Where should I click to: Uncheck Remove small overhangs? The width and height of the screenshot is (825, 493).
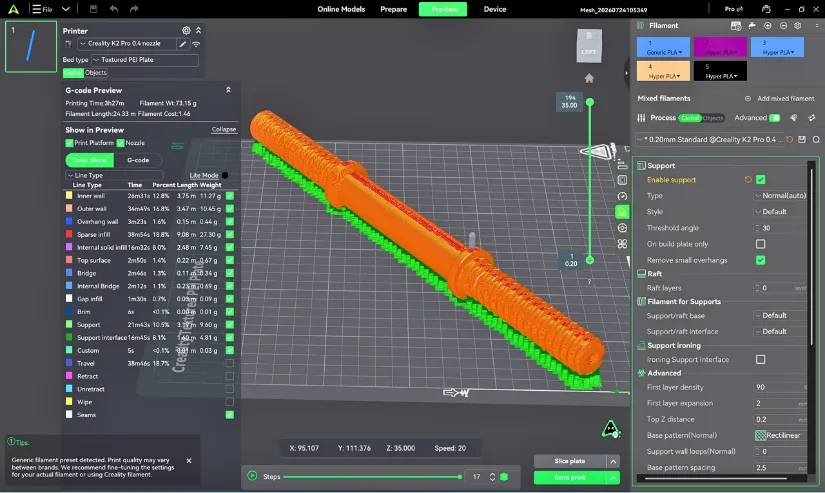tap(760, 260)
